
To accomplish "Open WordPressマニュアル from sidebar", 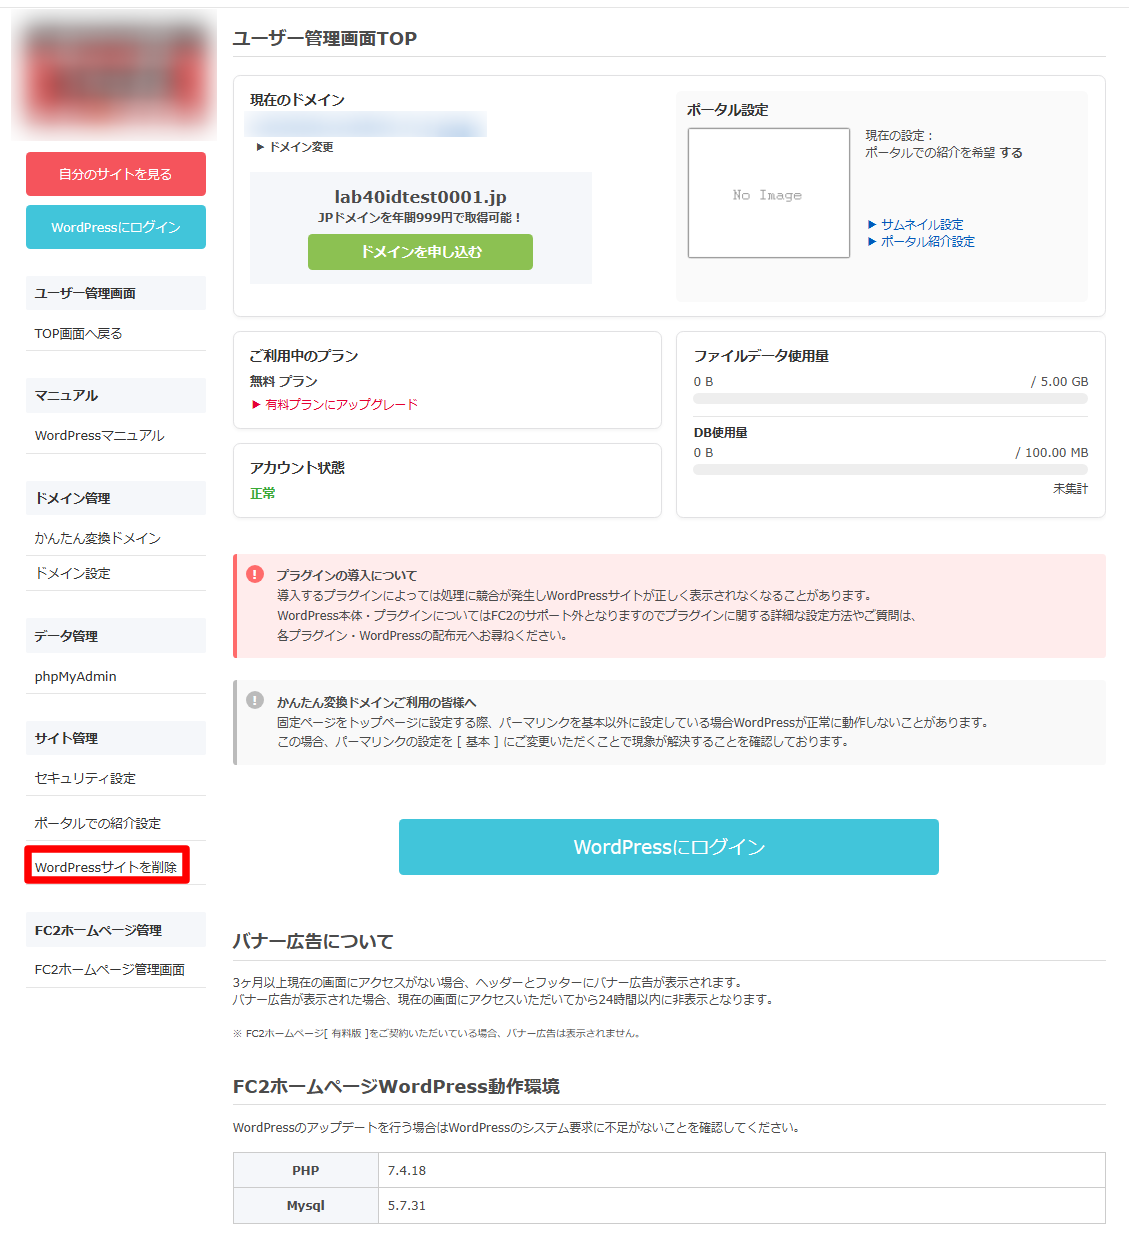I will 99,436.
